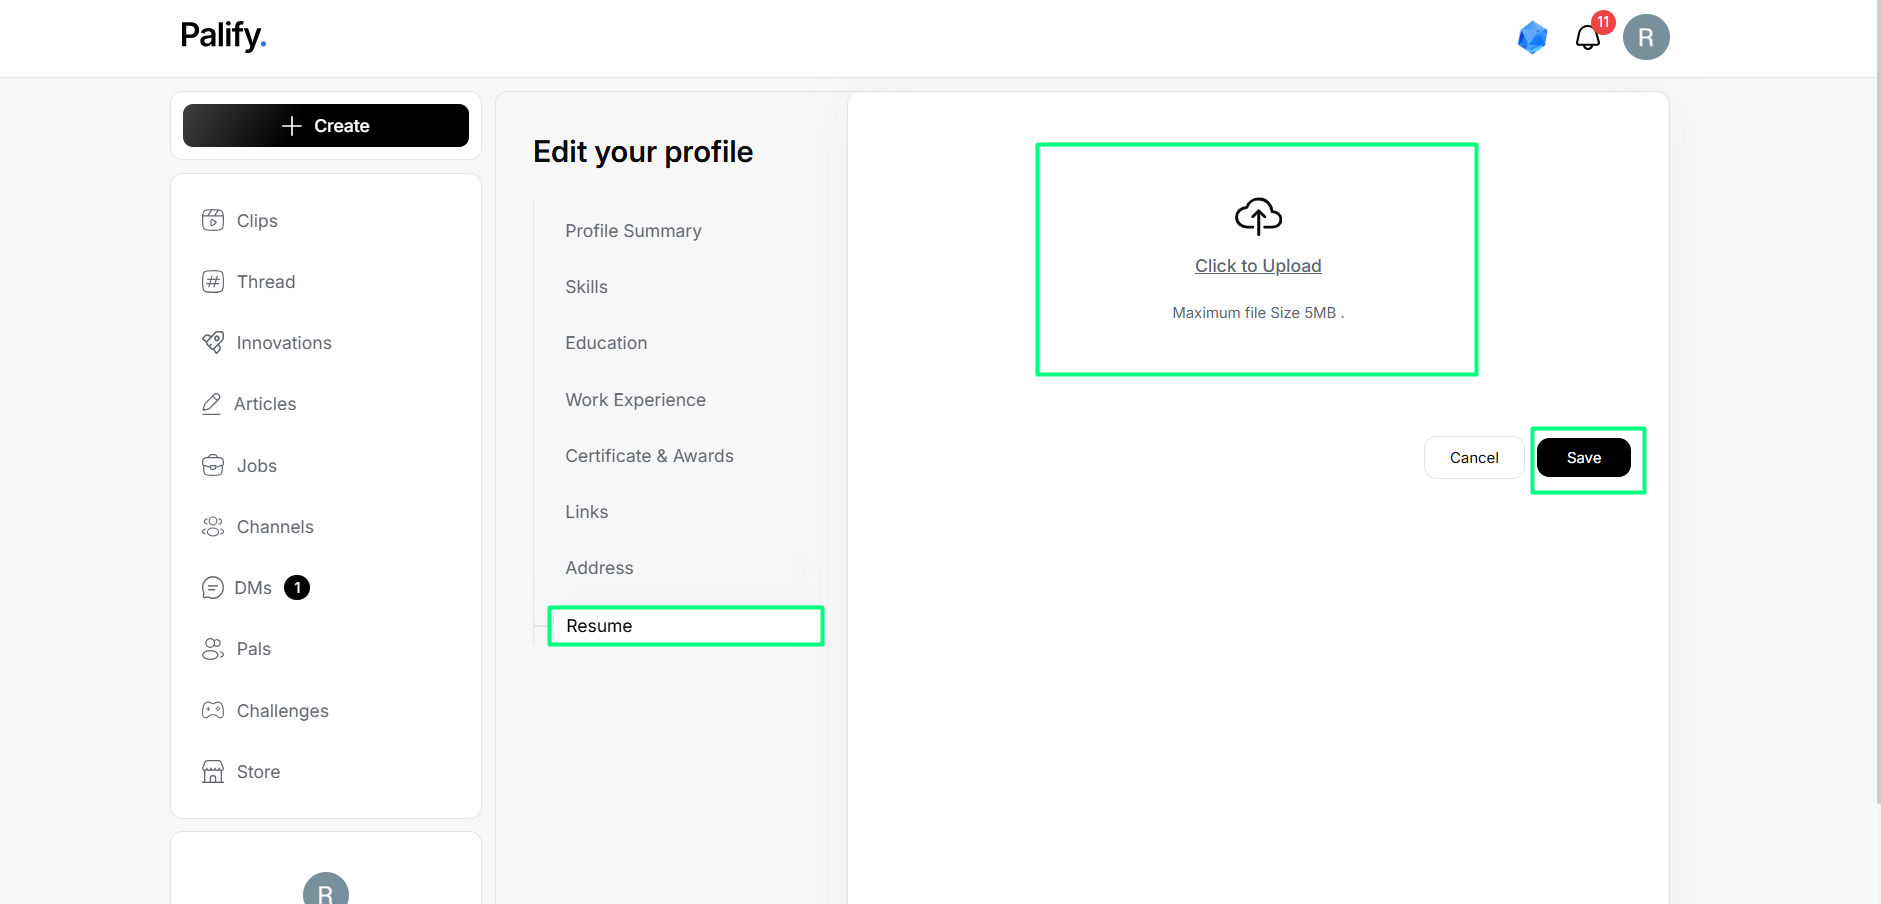Open the DMs label
The width and height of the screenshot is (1881, 904).
[x=253, y=588]
